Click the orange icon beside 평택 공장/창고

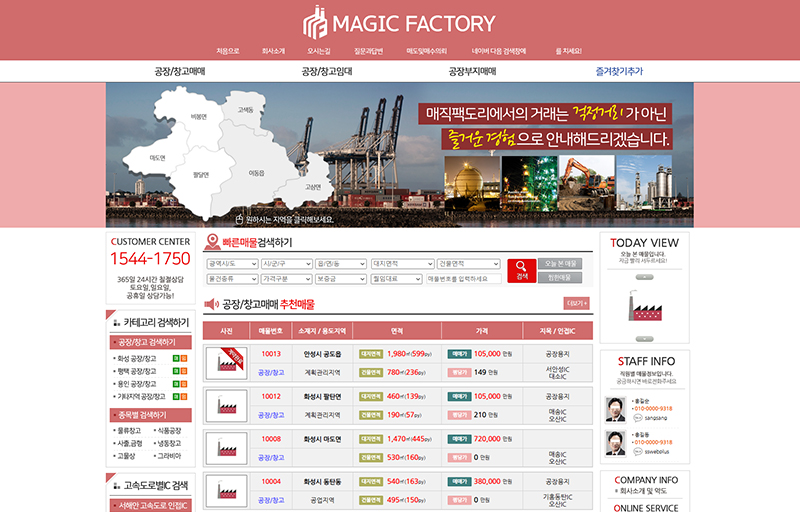click(184, 371)
